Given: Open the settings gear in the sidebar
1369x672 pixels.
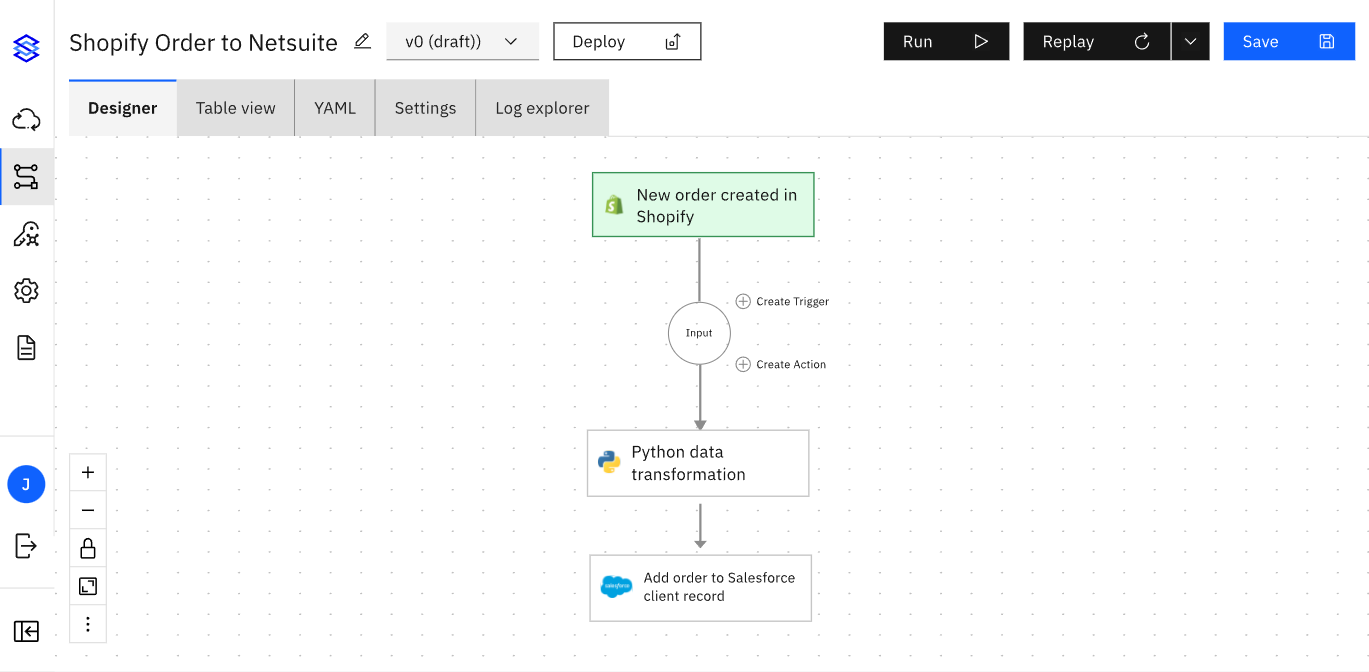Looking at the screenshot, I should point(26,291).
